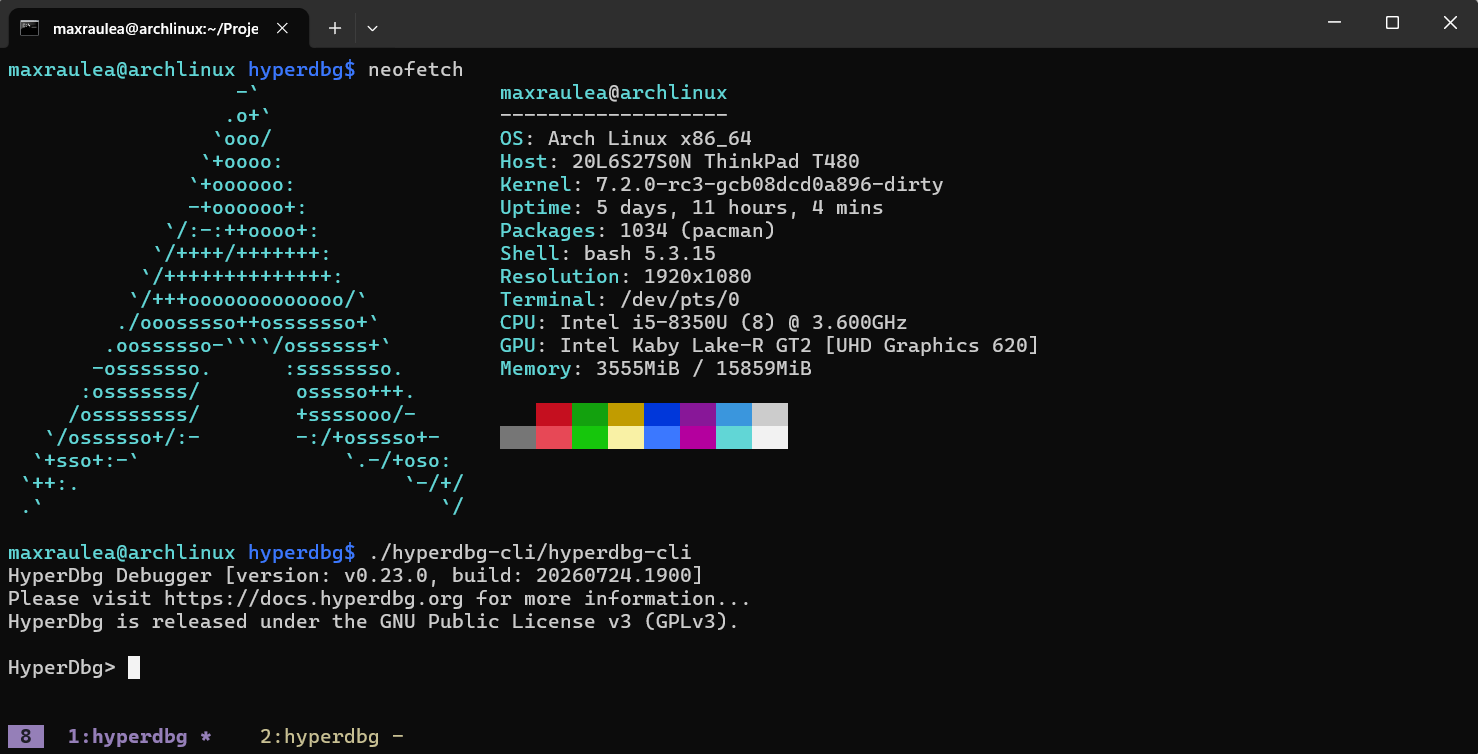Click the Kernel version "7.2.0-rc3-gcb08dcd0a896-dirty"
Screen dimensions: 1478x754
770,185
